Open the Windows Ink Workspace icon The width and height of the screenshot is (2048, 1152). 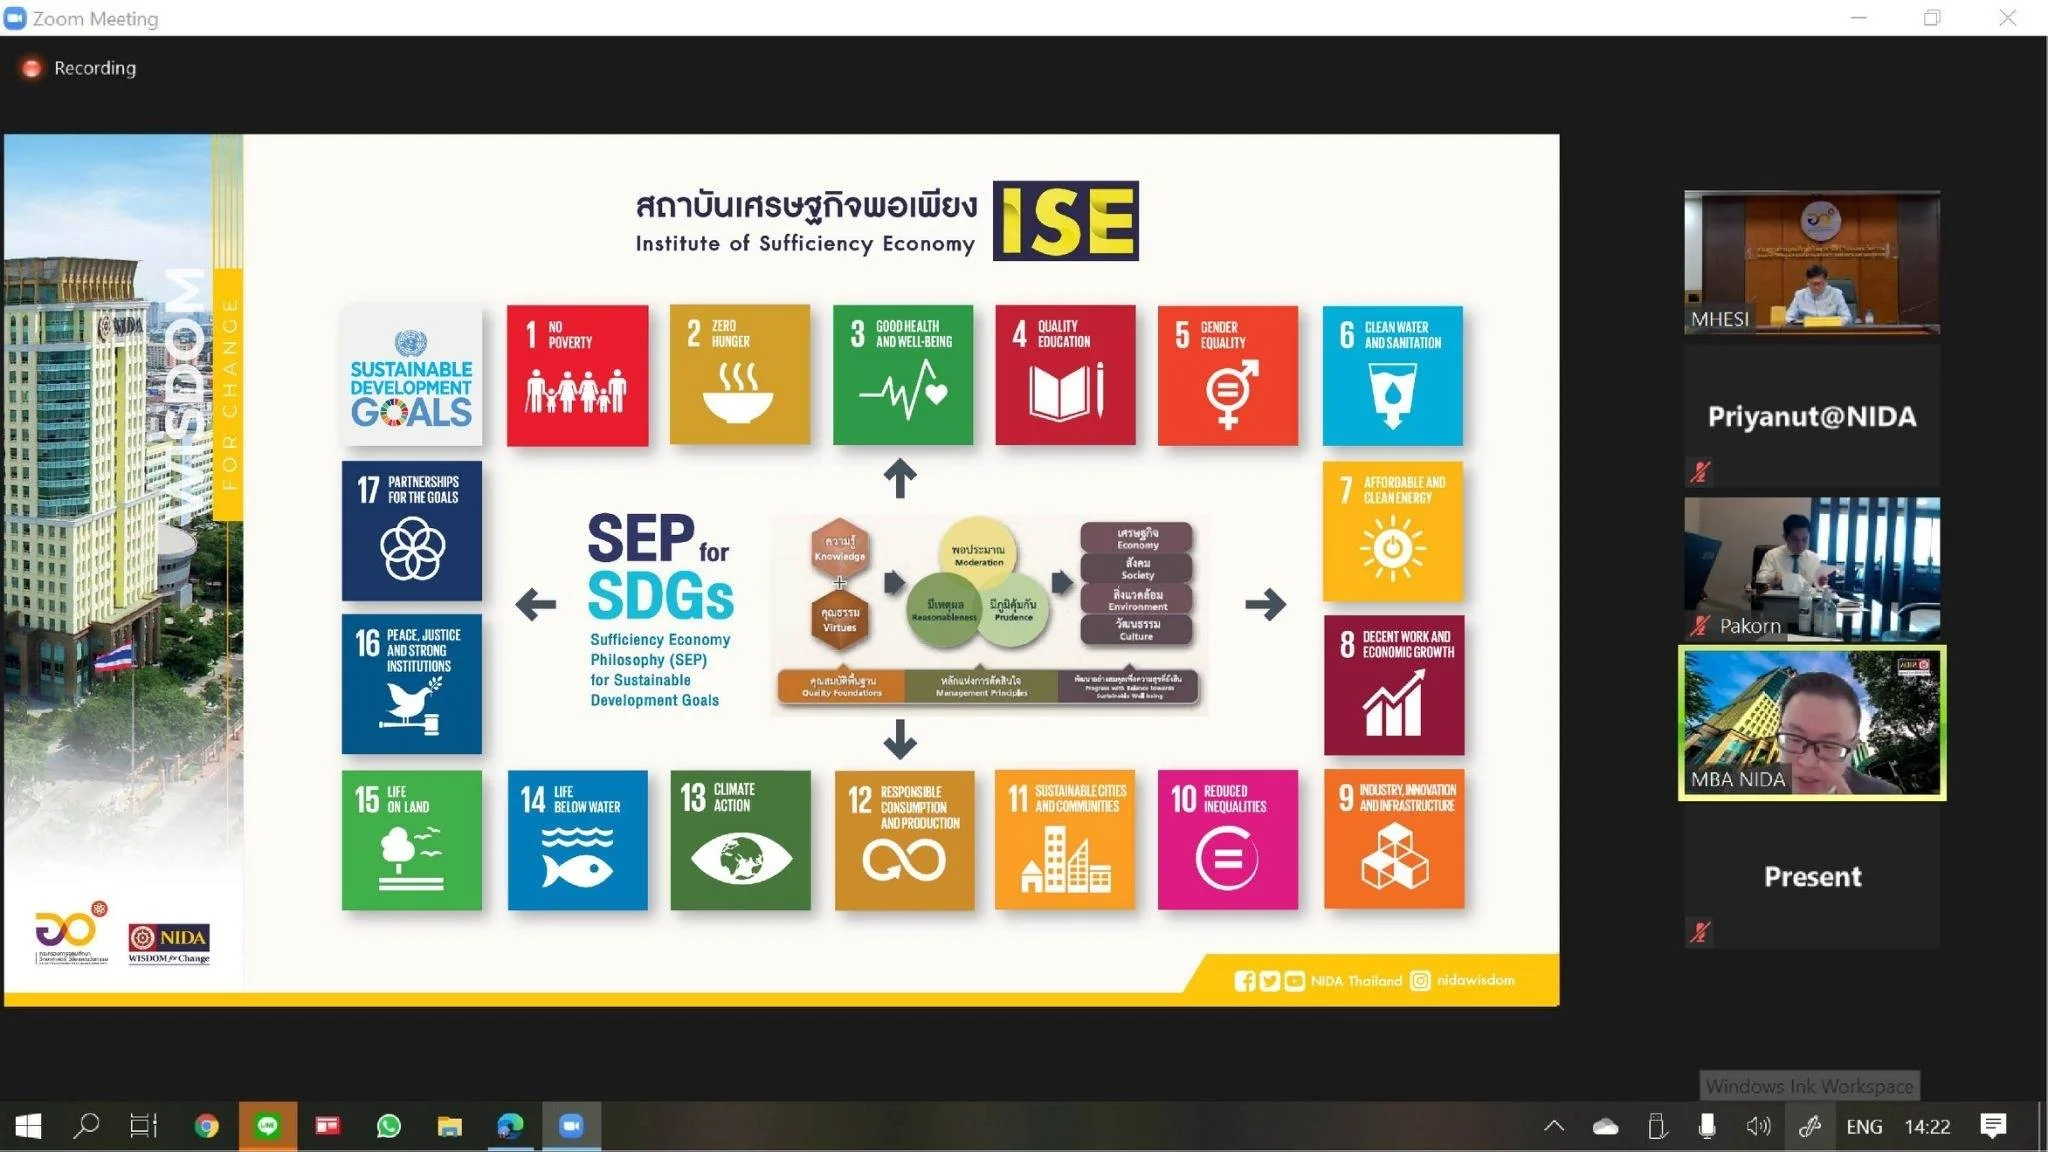click(1809, 1126)
